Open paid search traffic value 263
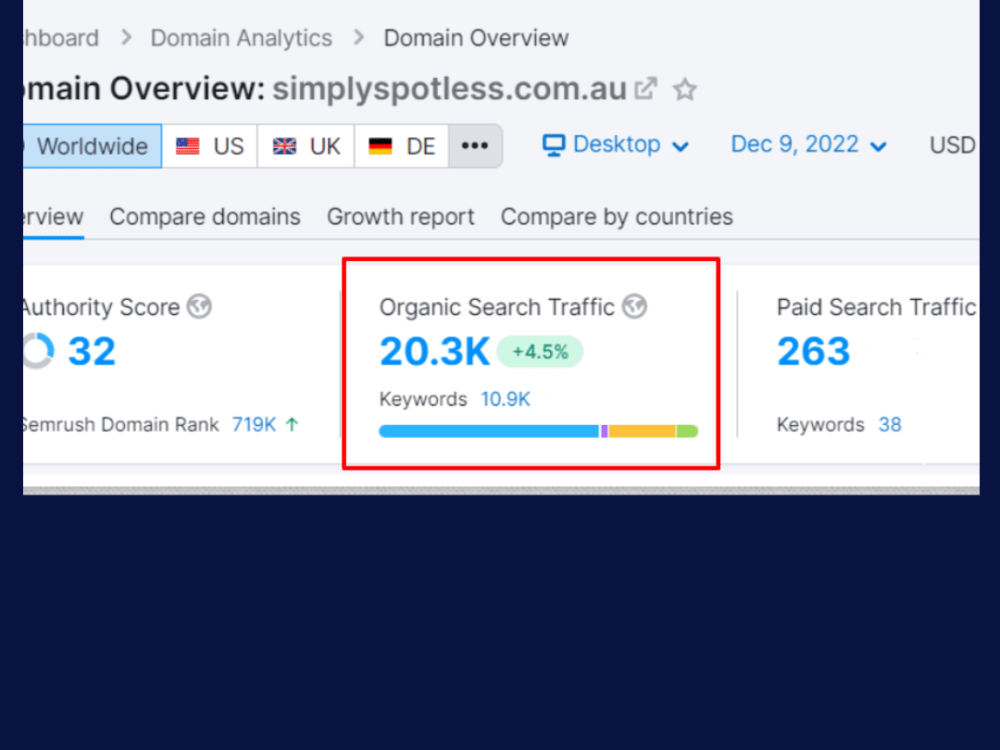Screen dimensions: 1000x750 pyautogui.click(x=814, y=351)
